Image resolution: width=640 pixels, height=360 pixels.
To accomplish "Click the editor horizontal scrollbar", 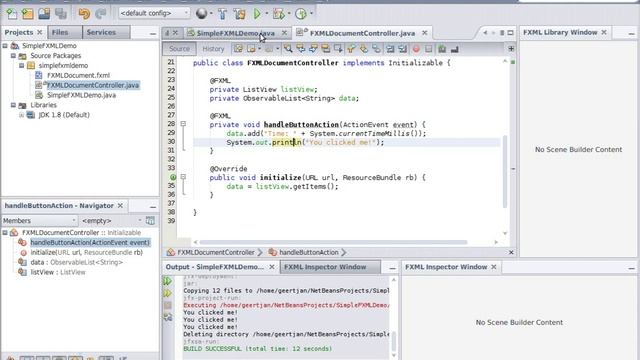I will point(333,242).
